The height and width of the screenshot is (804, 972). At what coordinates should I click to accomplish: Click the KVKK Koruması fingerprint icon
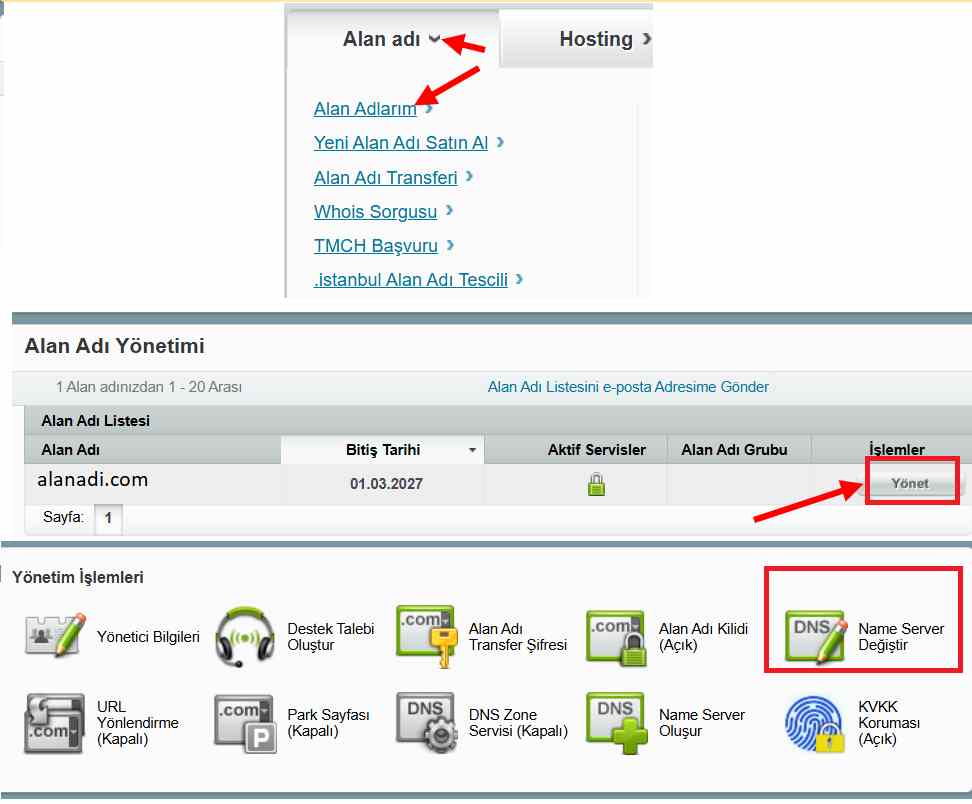coord(815,723)
